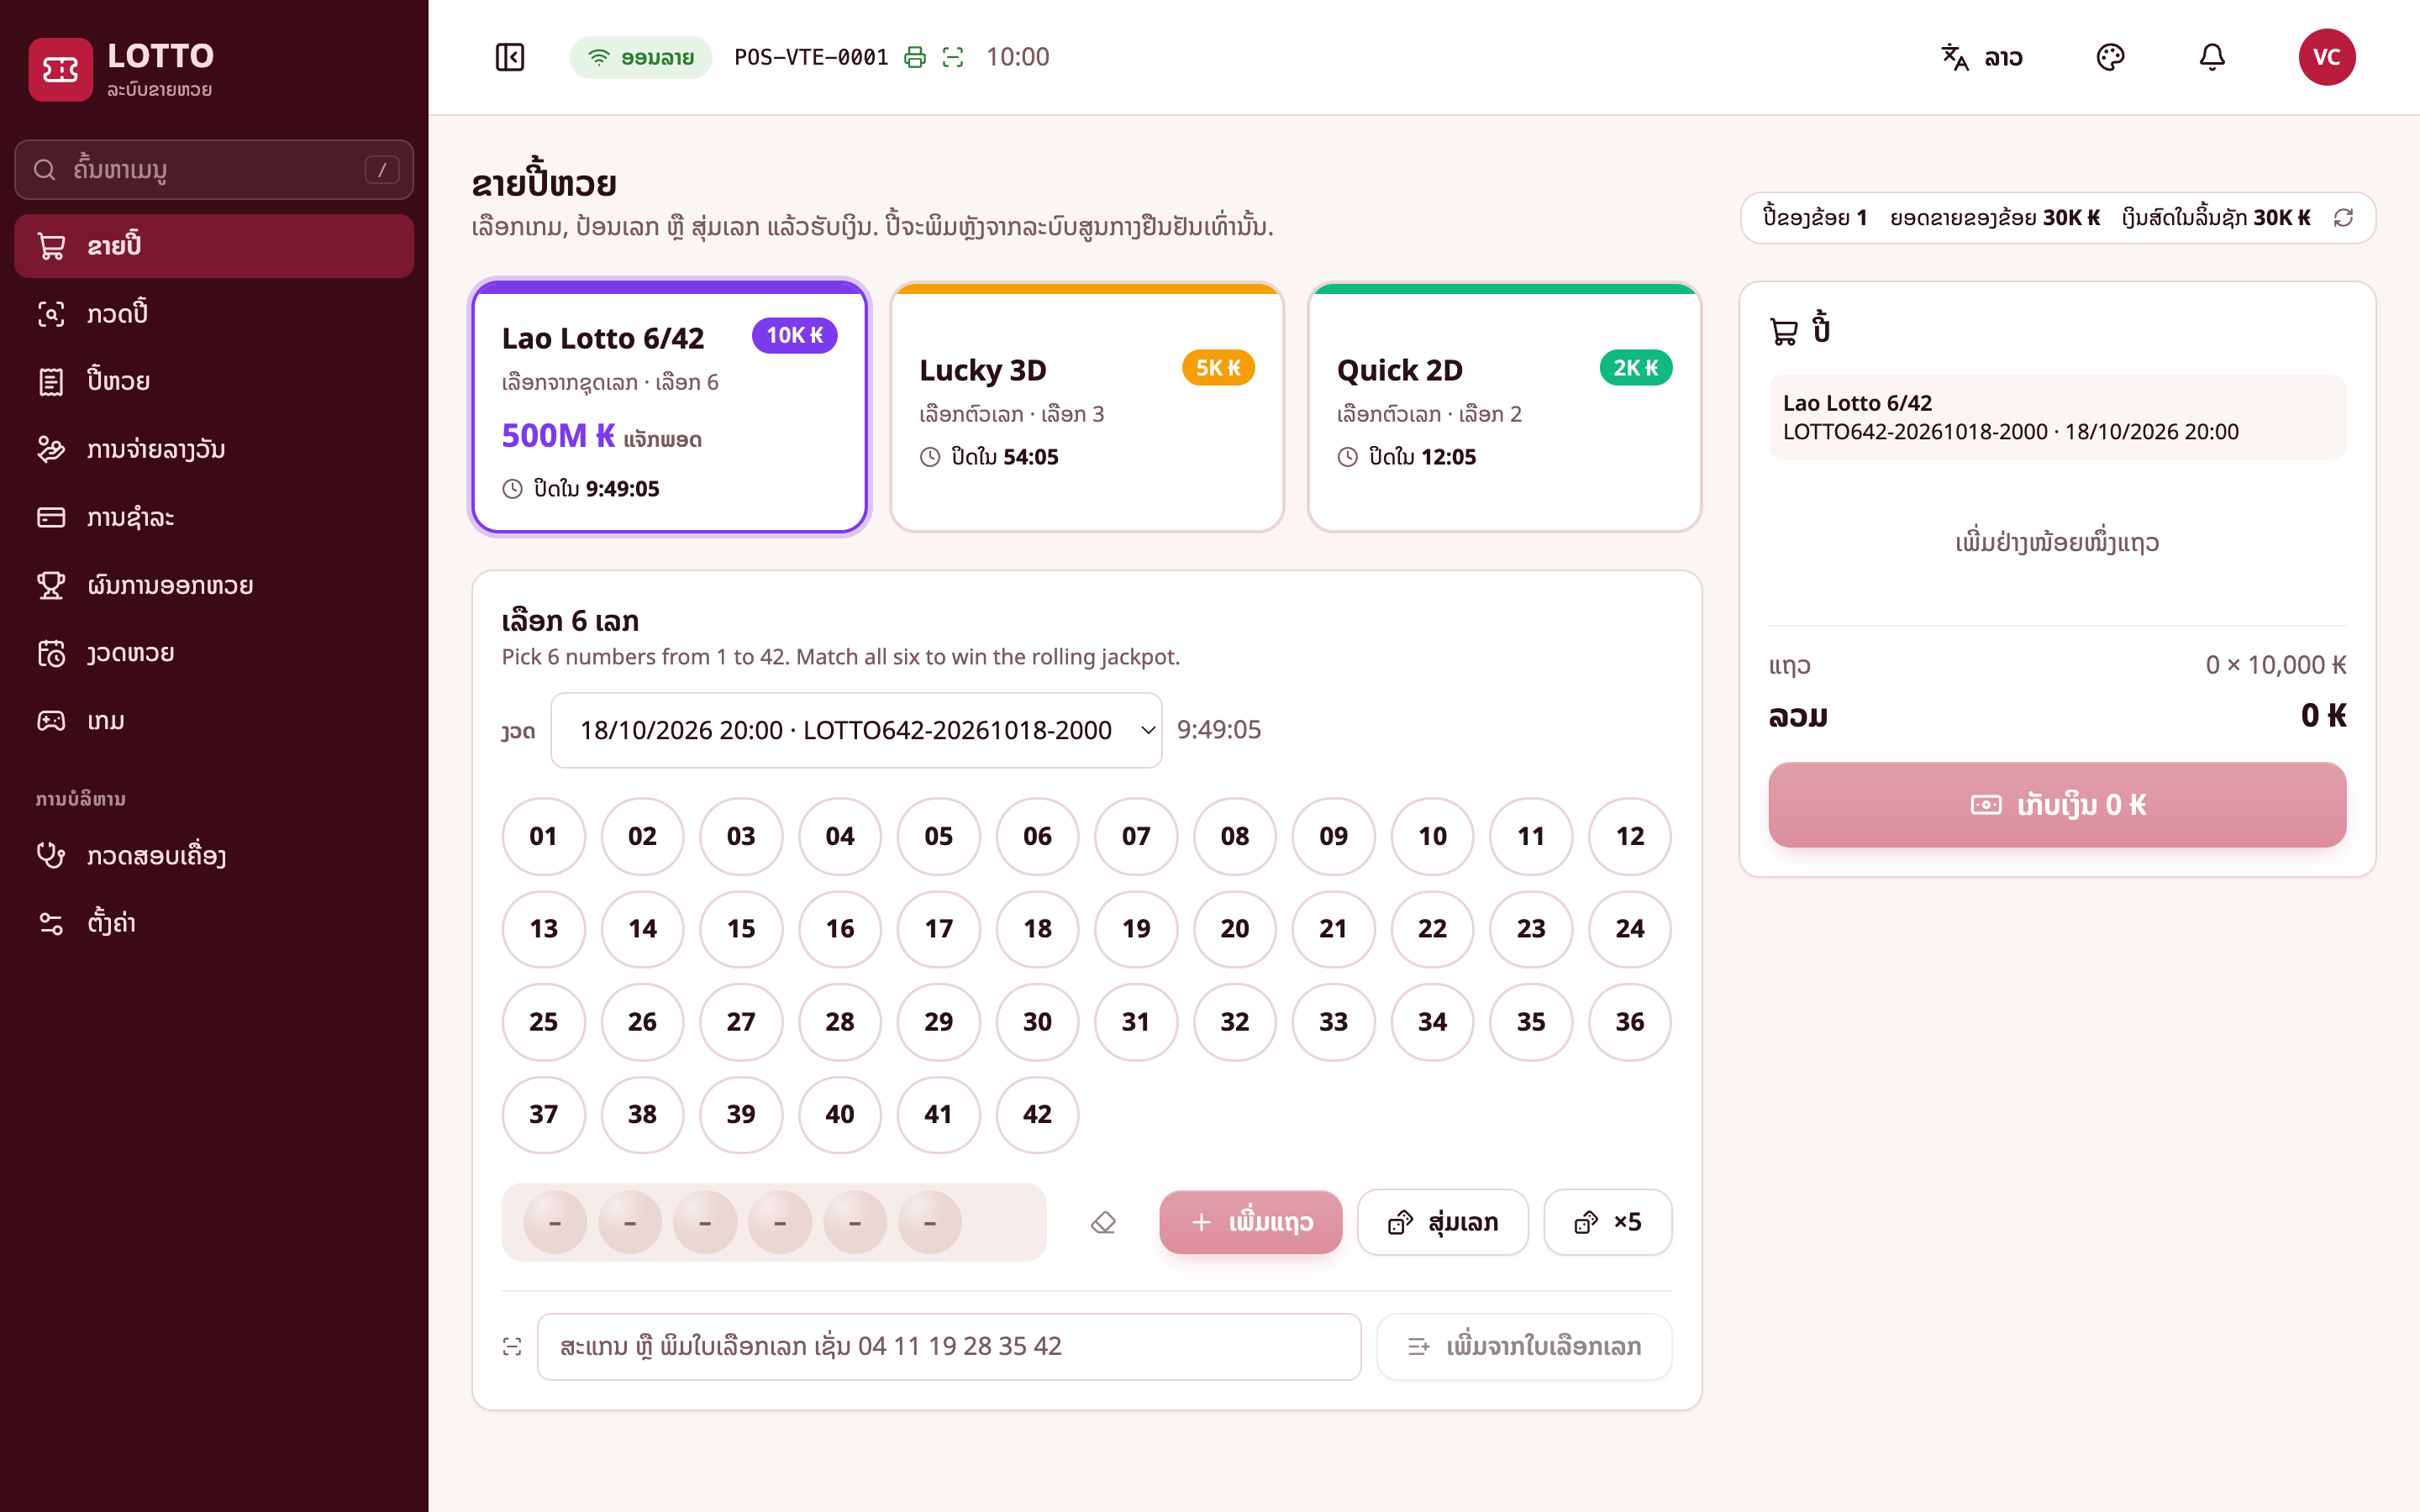2420x1512 pixels.
Task: Go to ກວດປີ້ check ticket menu
Action: (x=214, y=313)
